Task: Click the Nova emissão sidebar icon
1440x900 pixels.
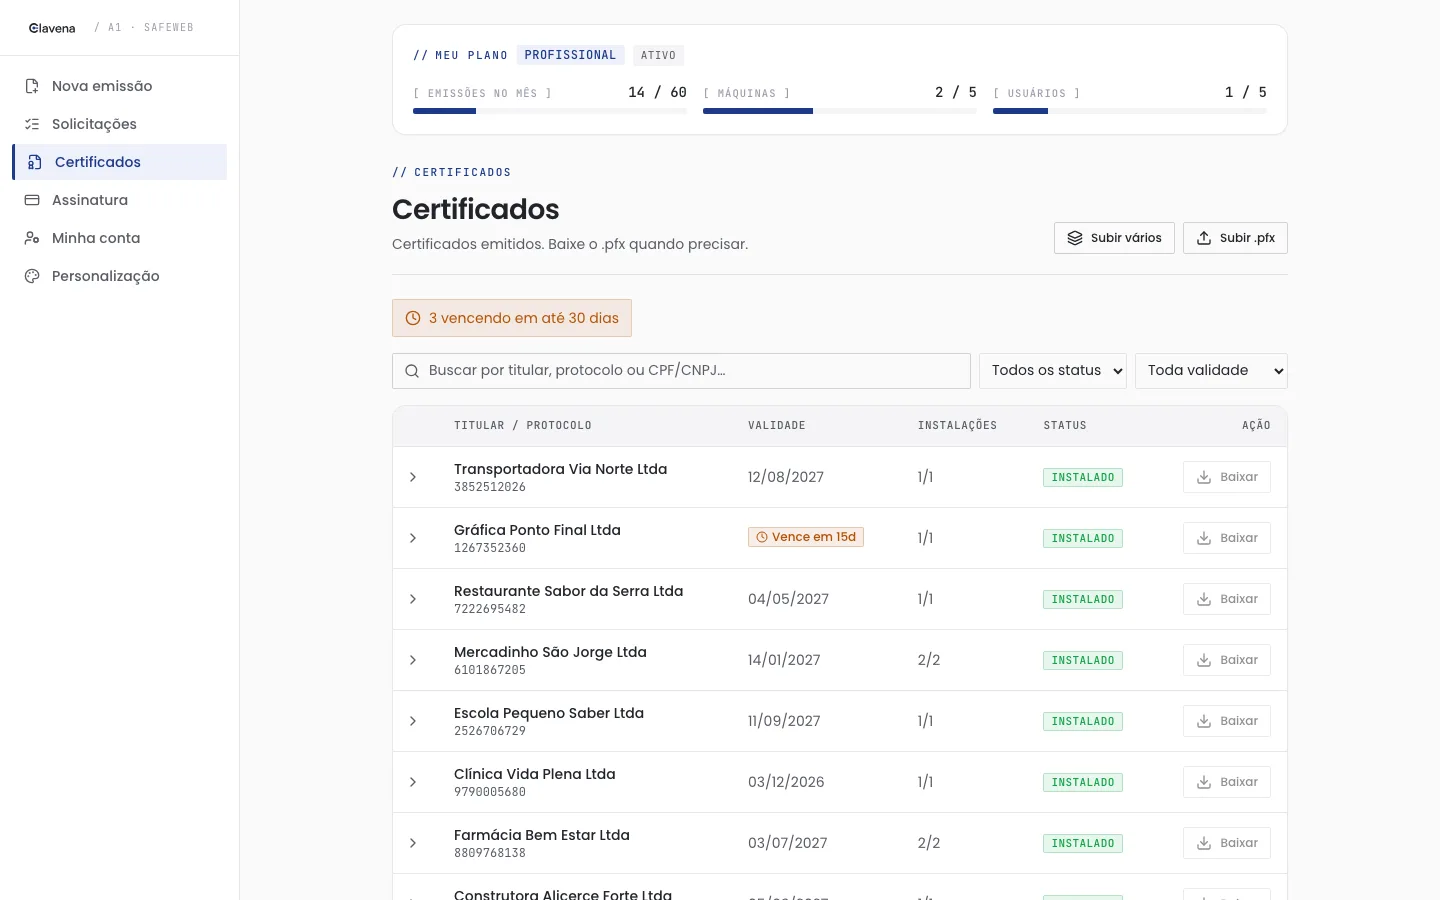Action: [x=32, y=86]
